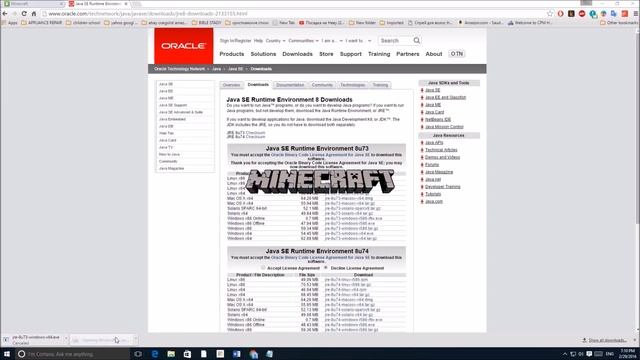This screenshot has width=640, height=360.
Task: Open the Opera extension icon in toolbar
Action: point(560,14)
